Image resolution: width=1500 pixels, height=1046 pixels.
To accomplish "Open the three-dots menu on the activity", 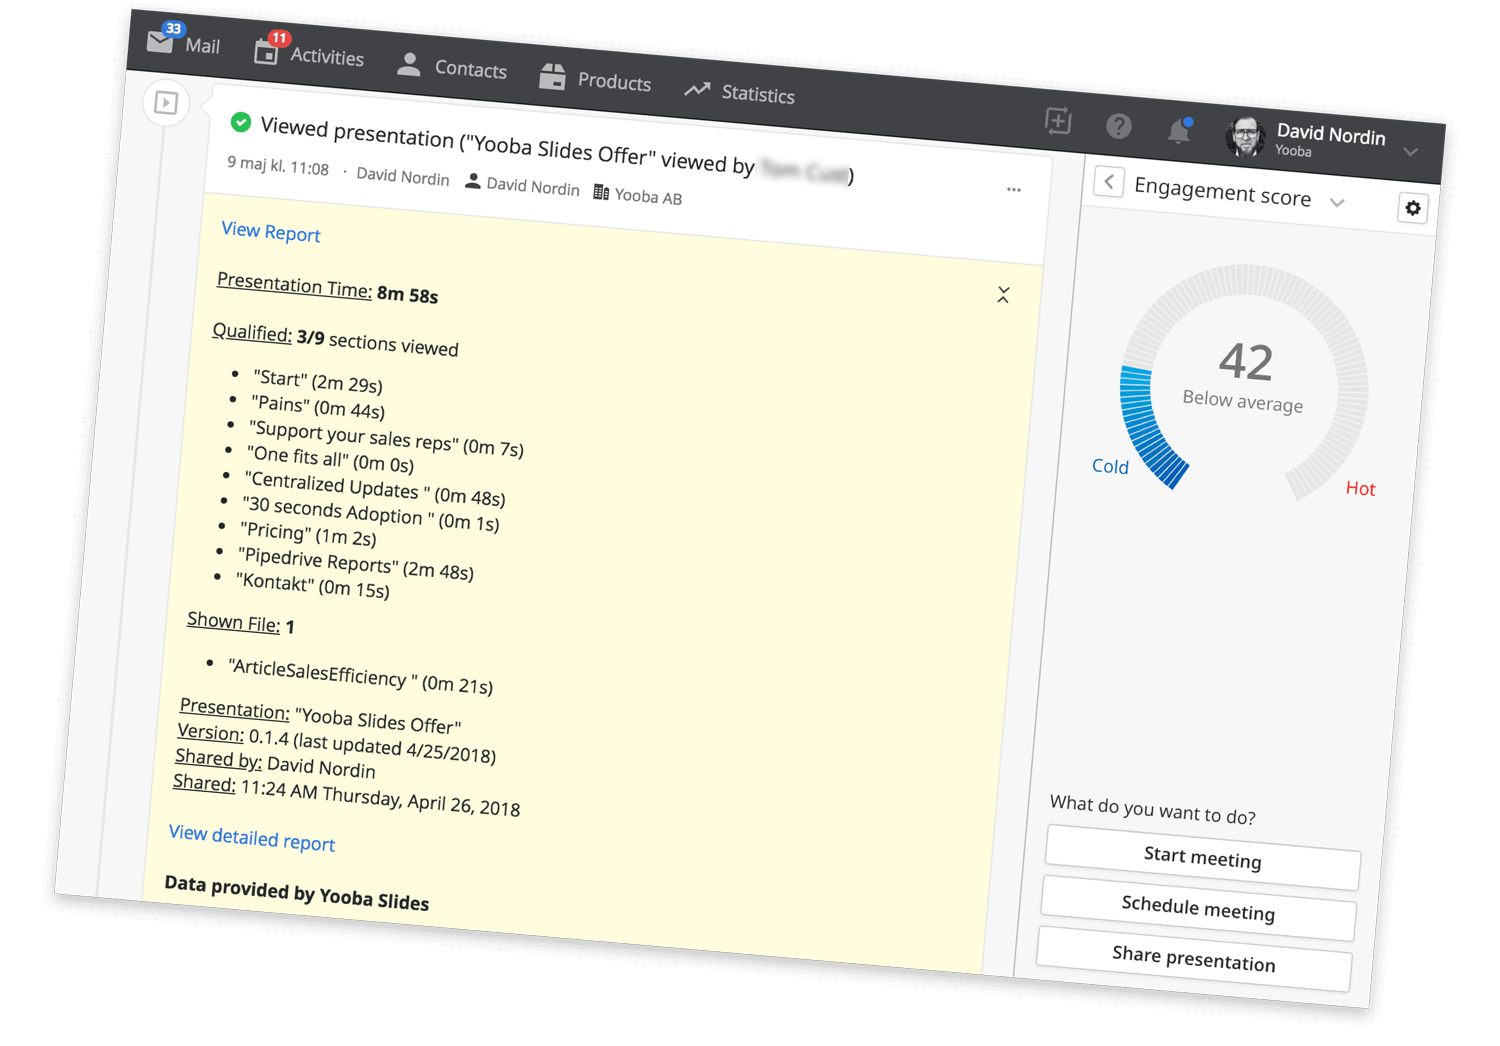I will pos(1014,189).
